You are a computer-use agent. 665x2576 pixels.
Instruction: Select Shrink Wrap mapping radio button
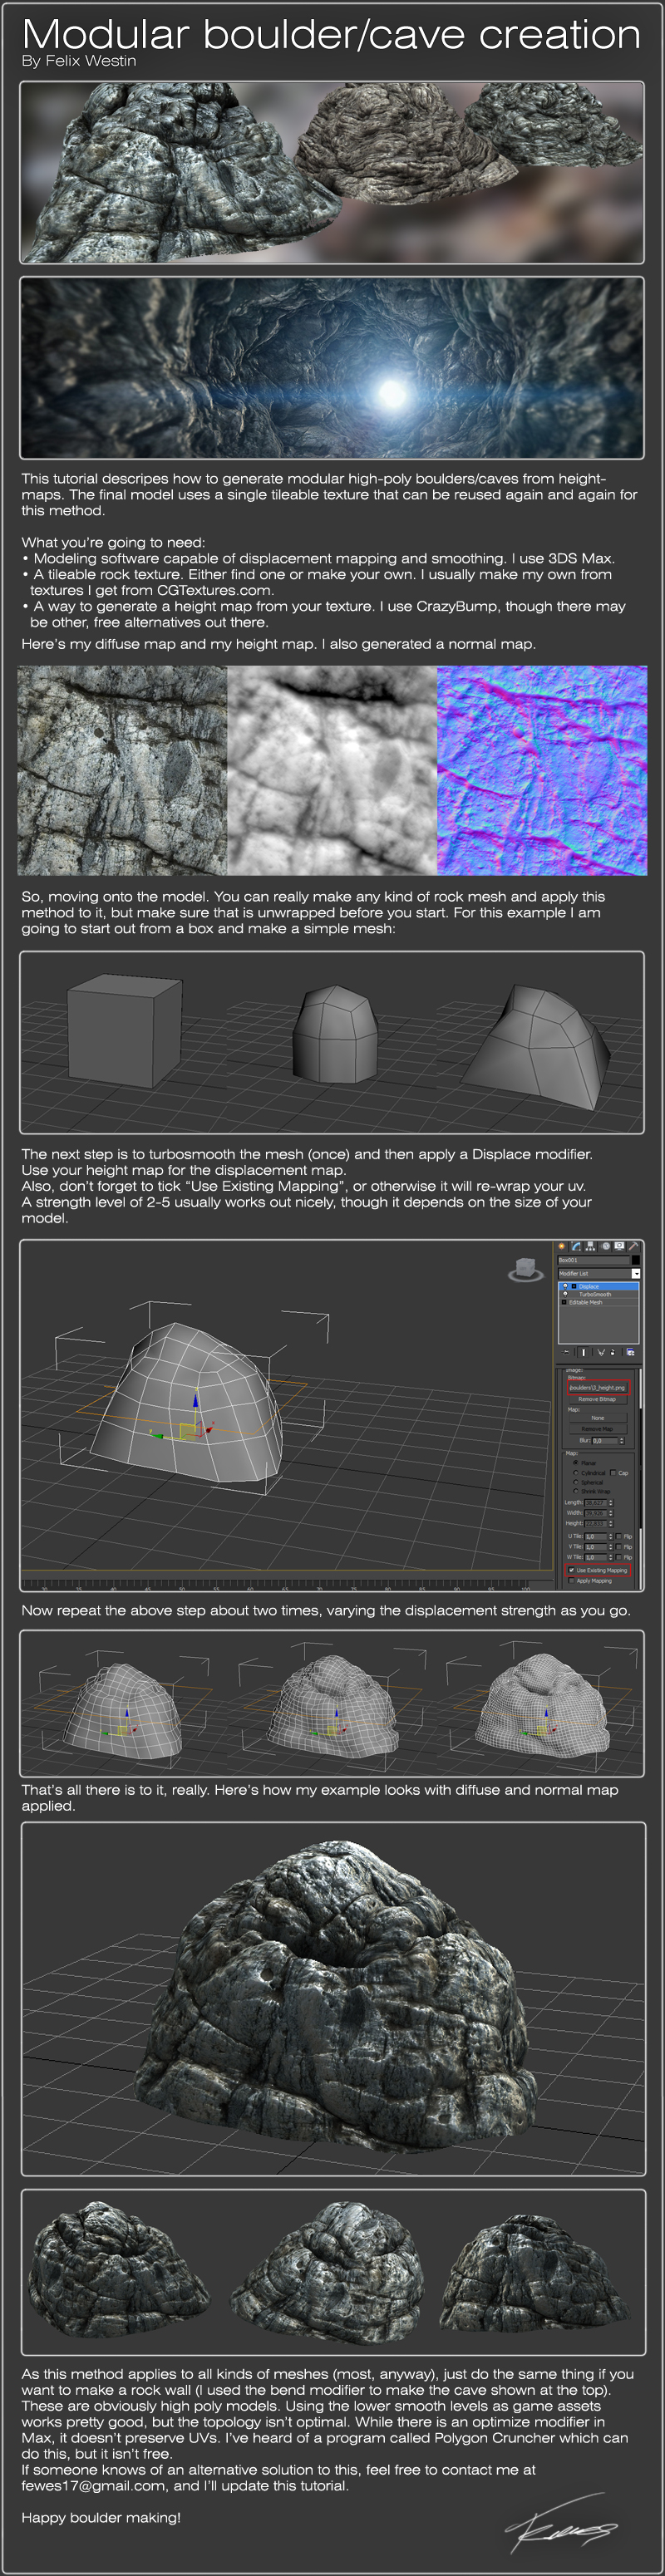click(x=576, y=1492)
